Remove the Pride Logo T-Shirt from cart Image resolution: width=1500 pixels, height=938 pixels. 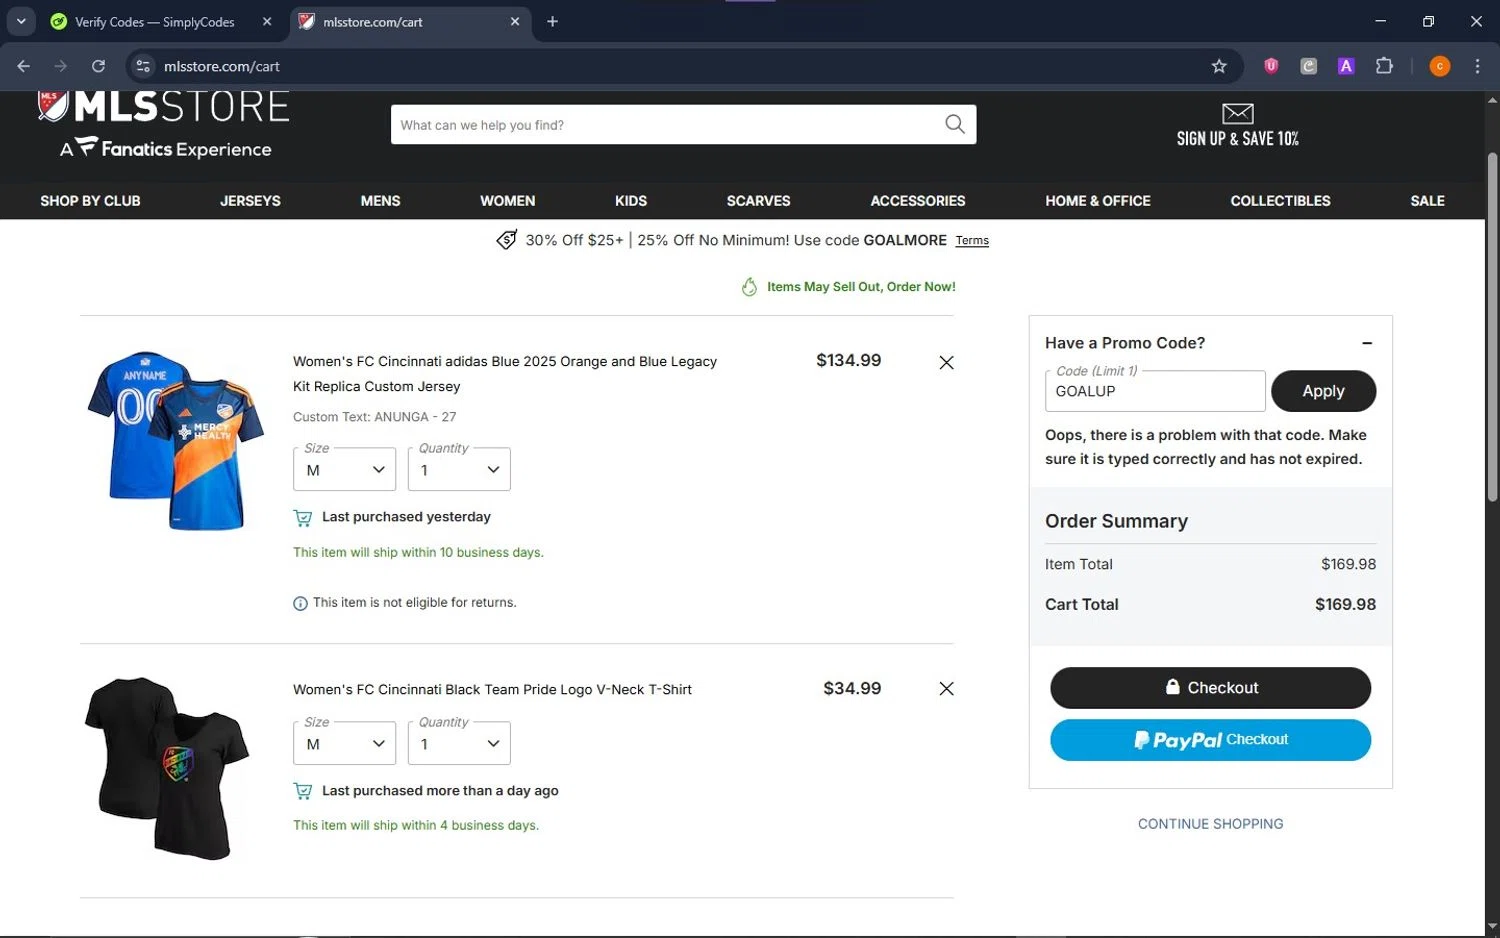[946, 688]
